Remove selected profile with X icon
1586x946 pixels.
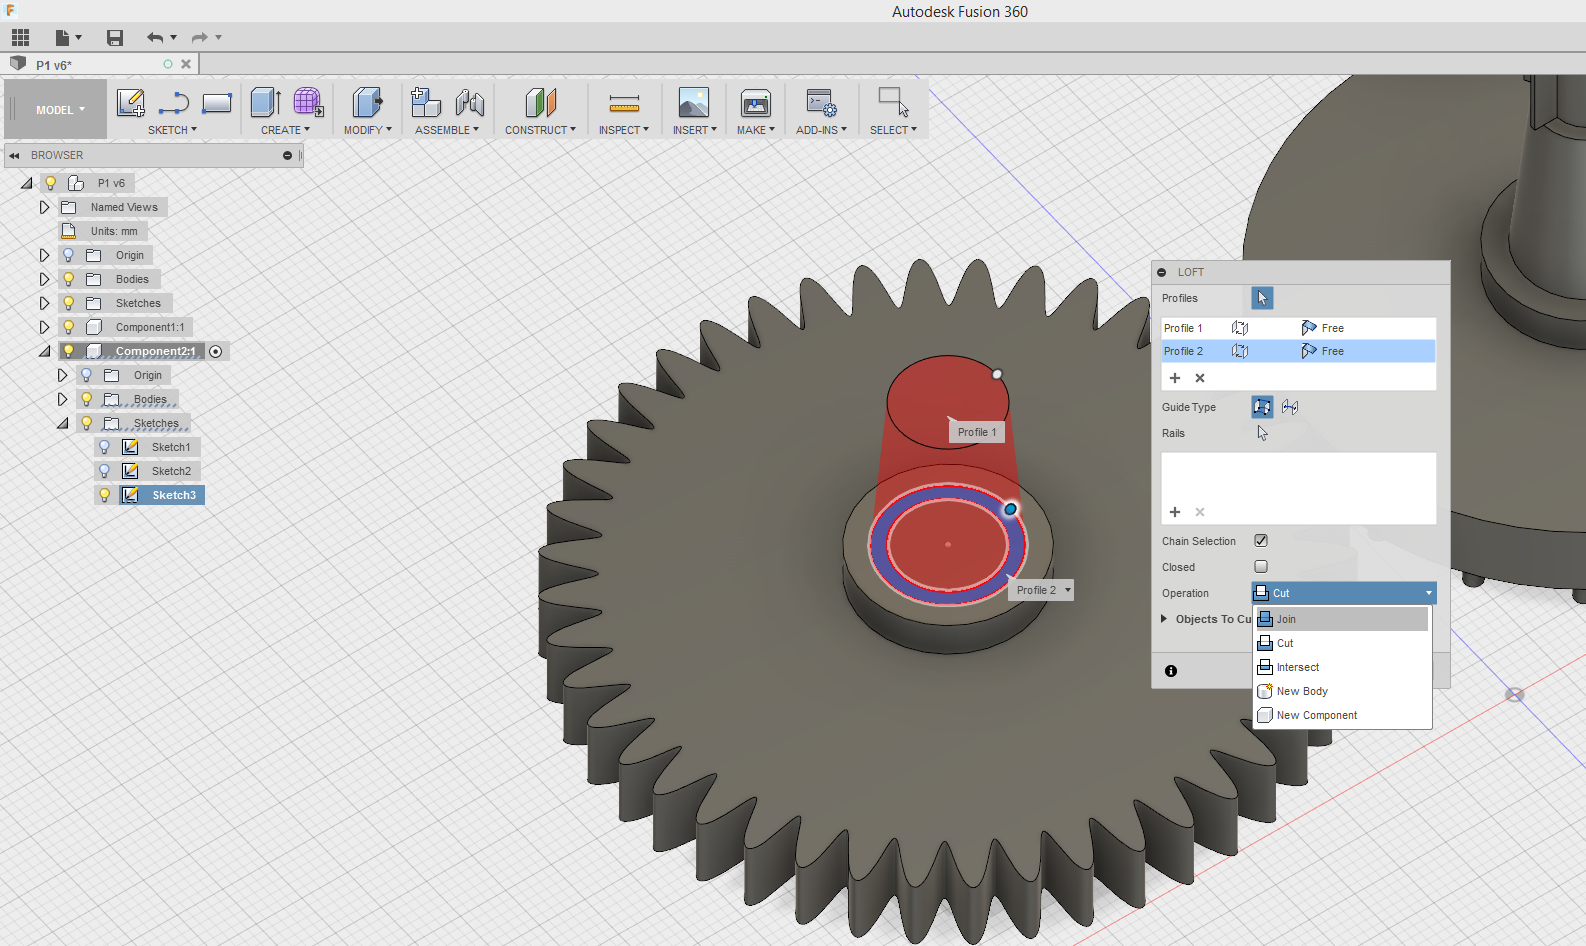pyautogui.click(x=1200, y=378)
